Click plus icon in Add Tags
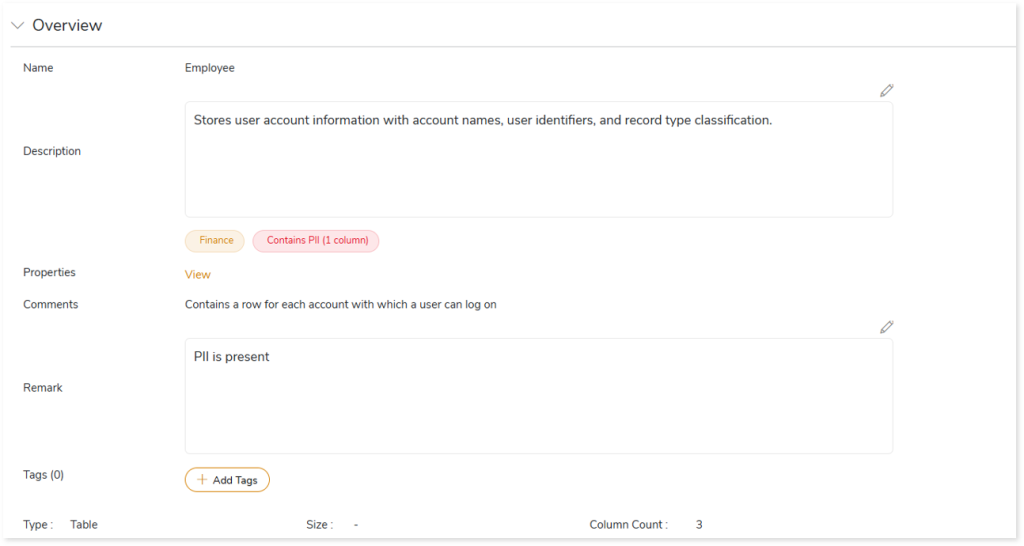Viewport: 1024px width, 546px height. [x=202, y=480]
